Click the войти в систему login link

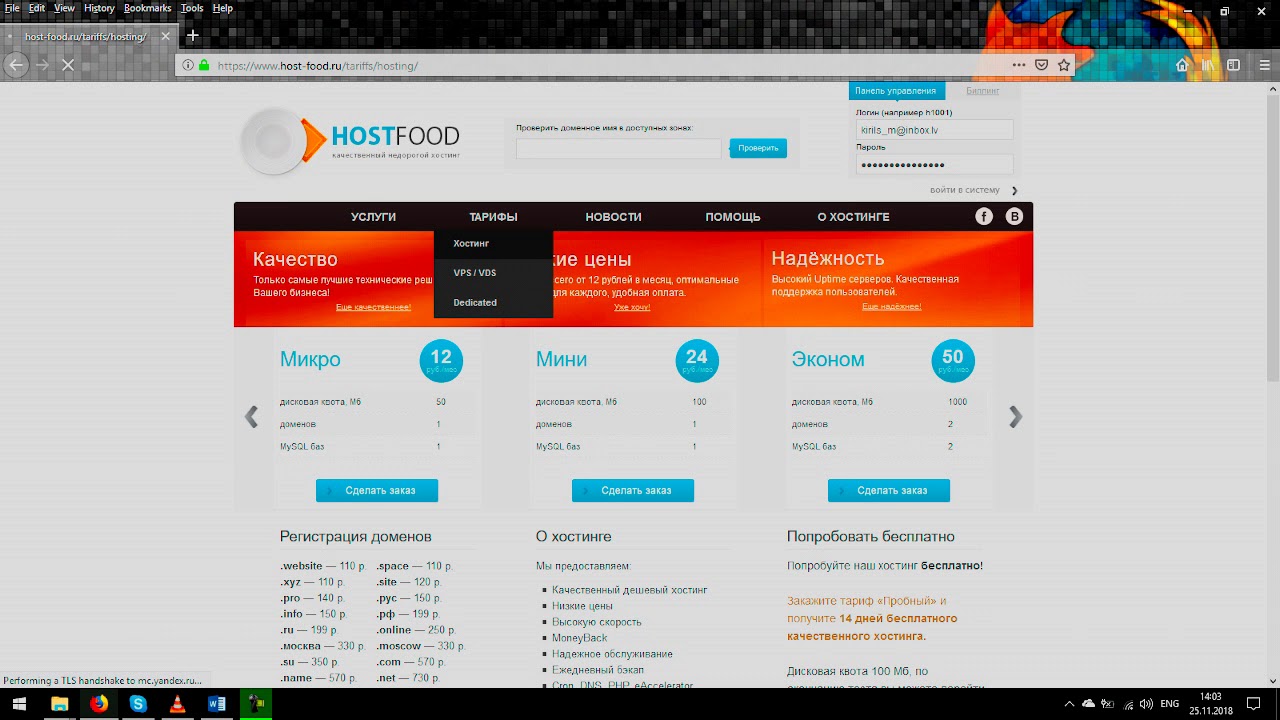click(x=965, y=190)
